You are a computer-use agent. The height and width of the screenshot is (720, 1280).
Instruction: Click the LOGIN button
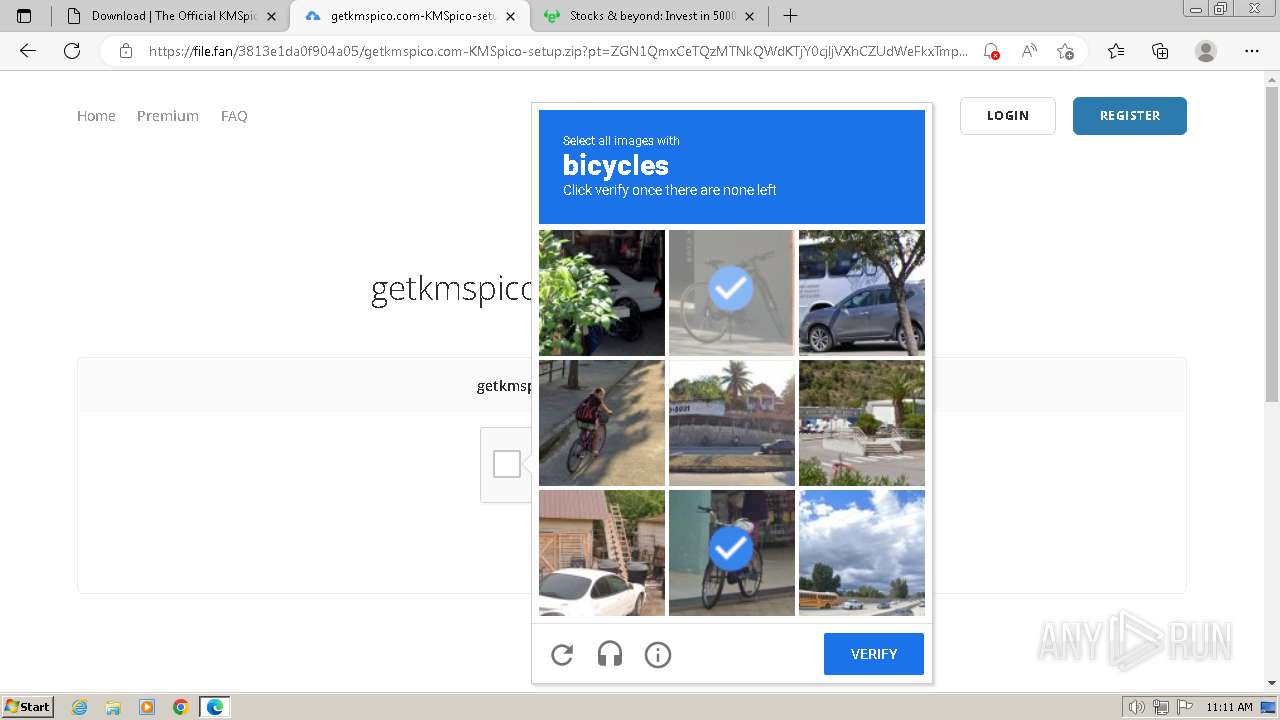1008,116
